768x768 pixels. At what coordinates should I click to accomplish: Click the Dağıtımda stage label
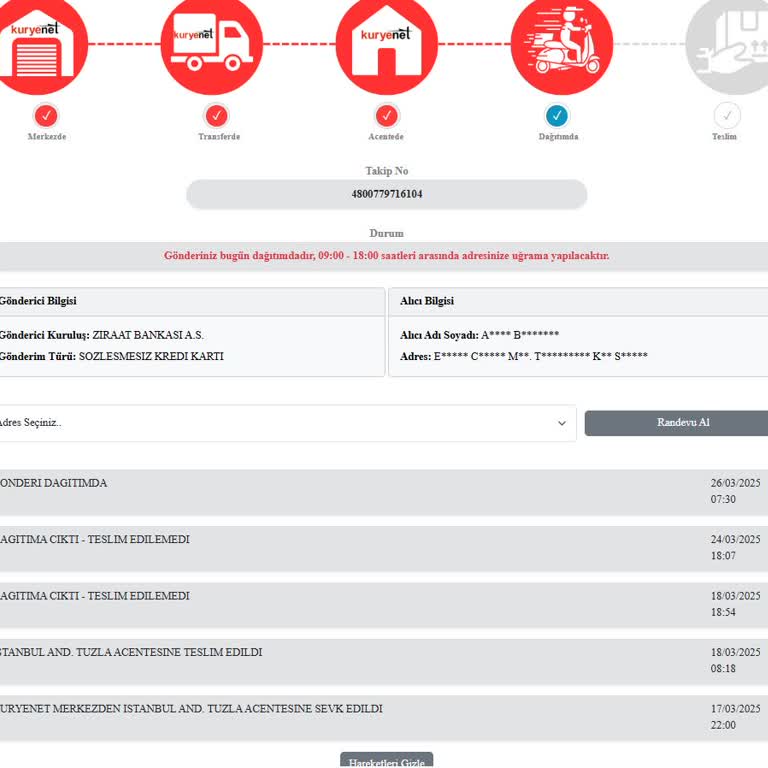558,137
